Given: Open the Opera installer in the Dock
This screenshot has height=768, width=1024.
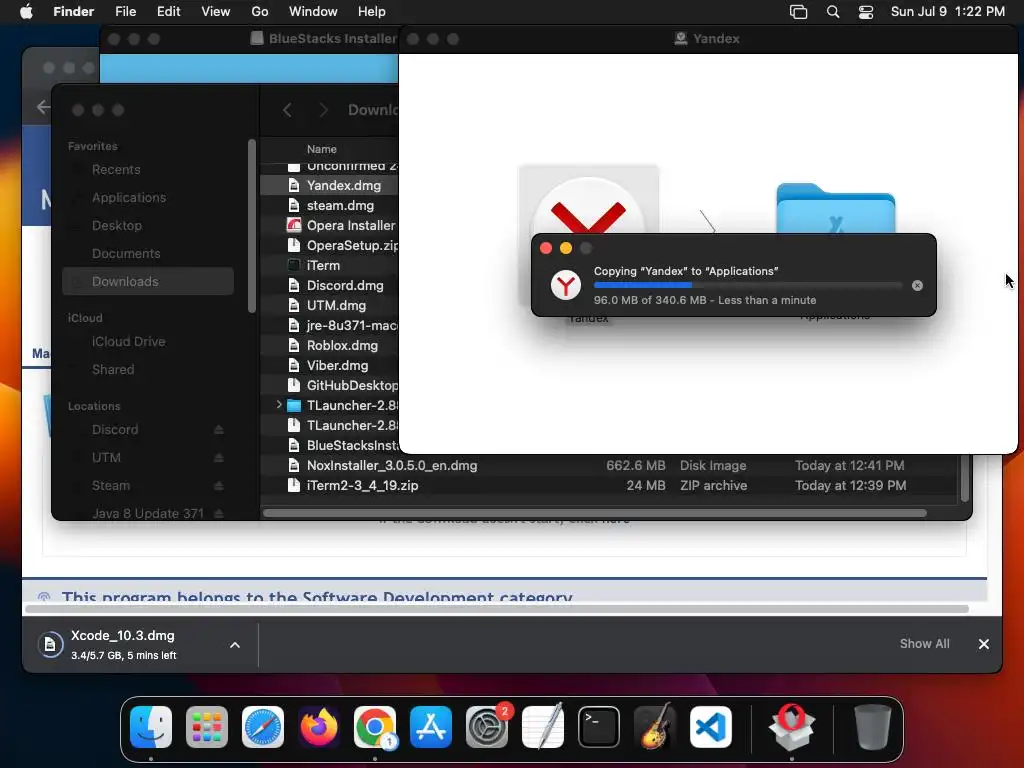Looking at the screenshot, I should tap(792, 727).
